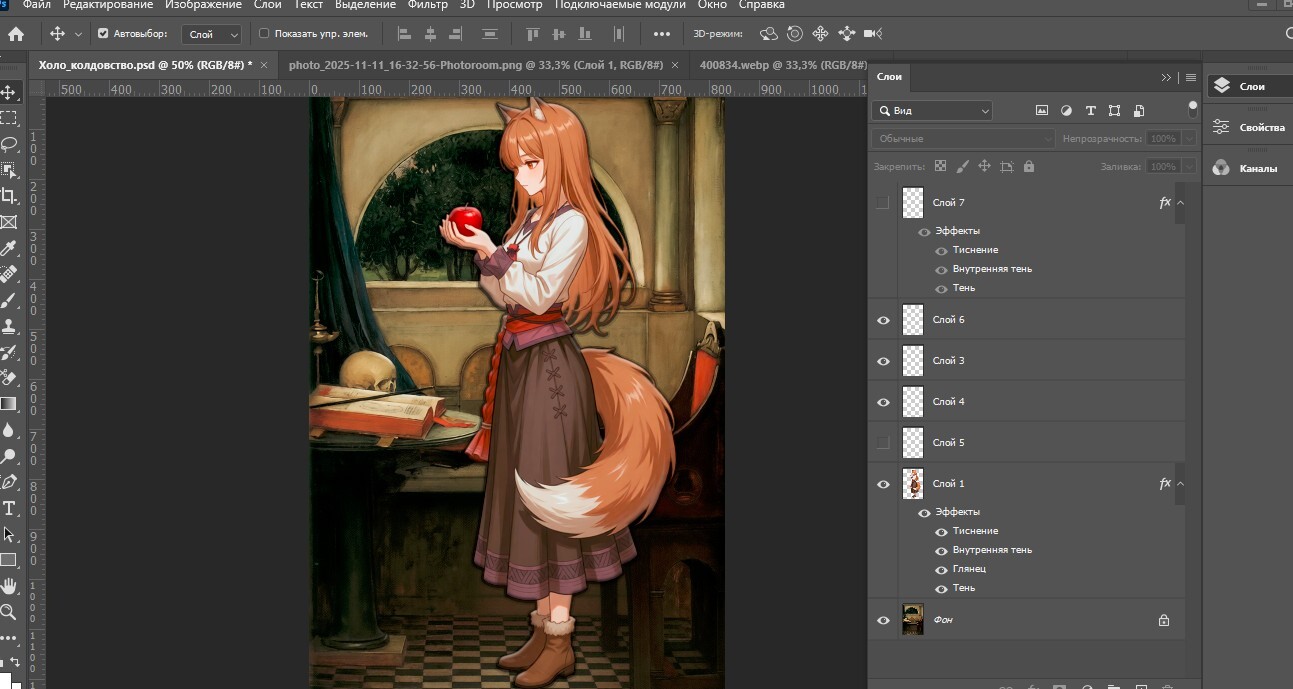Select the Rectangular Marquee tool
The width and height of the screenshot is (1293, 689).
coord(8,118)
